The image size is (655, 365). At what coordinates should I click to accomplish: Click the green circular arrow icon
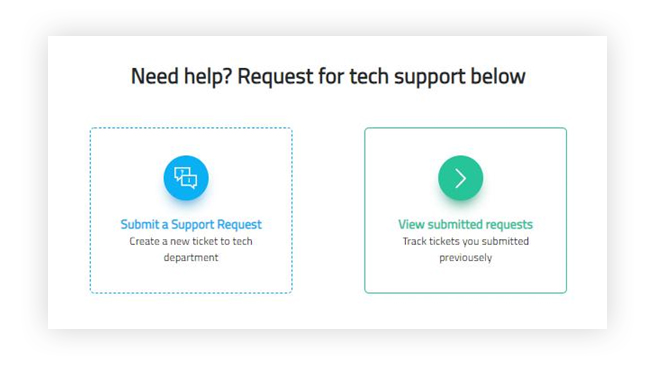click(460, 178)
